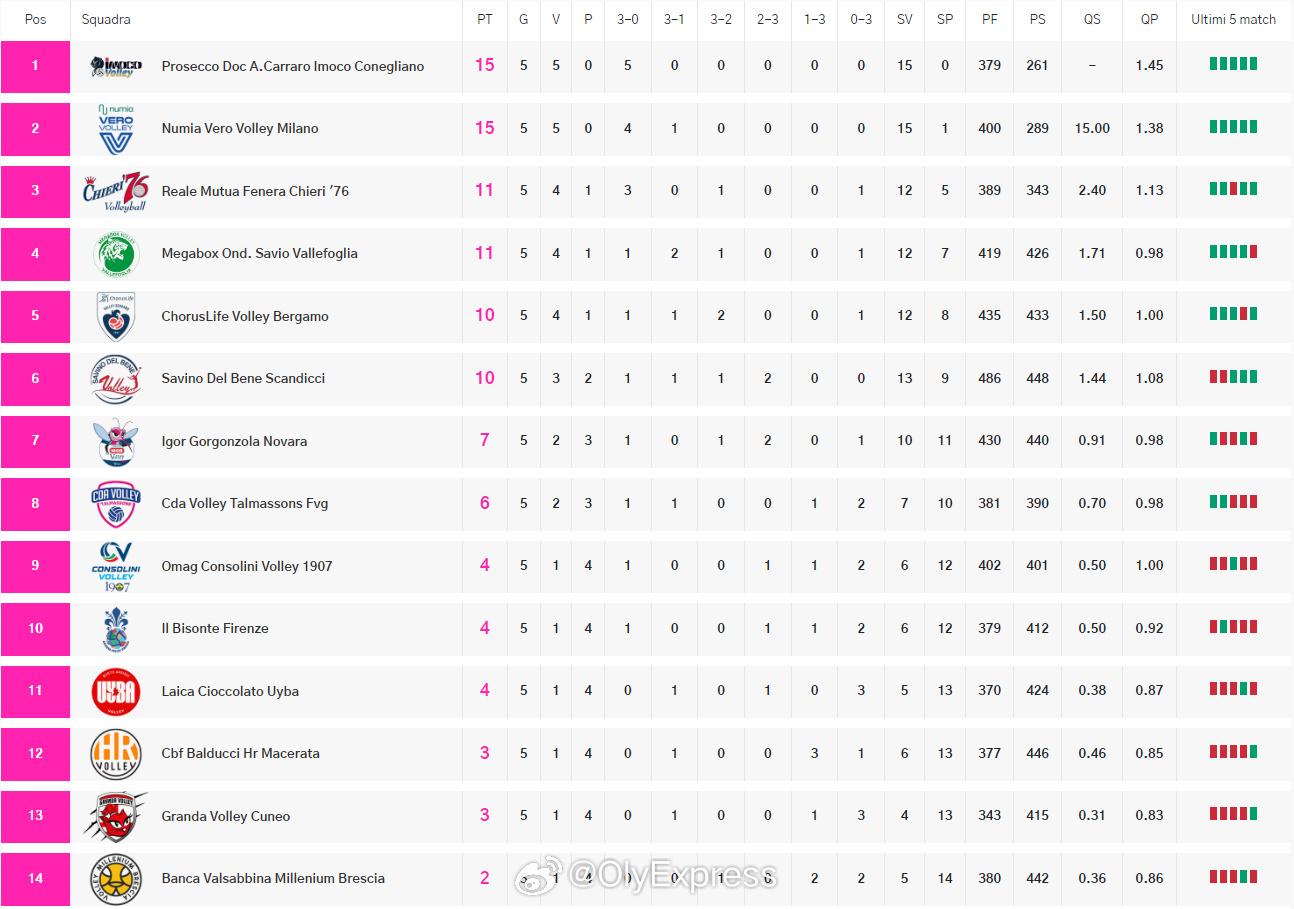Image resolution: width=1294 pixels, height=909 pixels.
Task: Click the Granda Volley Cuneo logo
Action: [116, 816]
